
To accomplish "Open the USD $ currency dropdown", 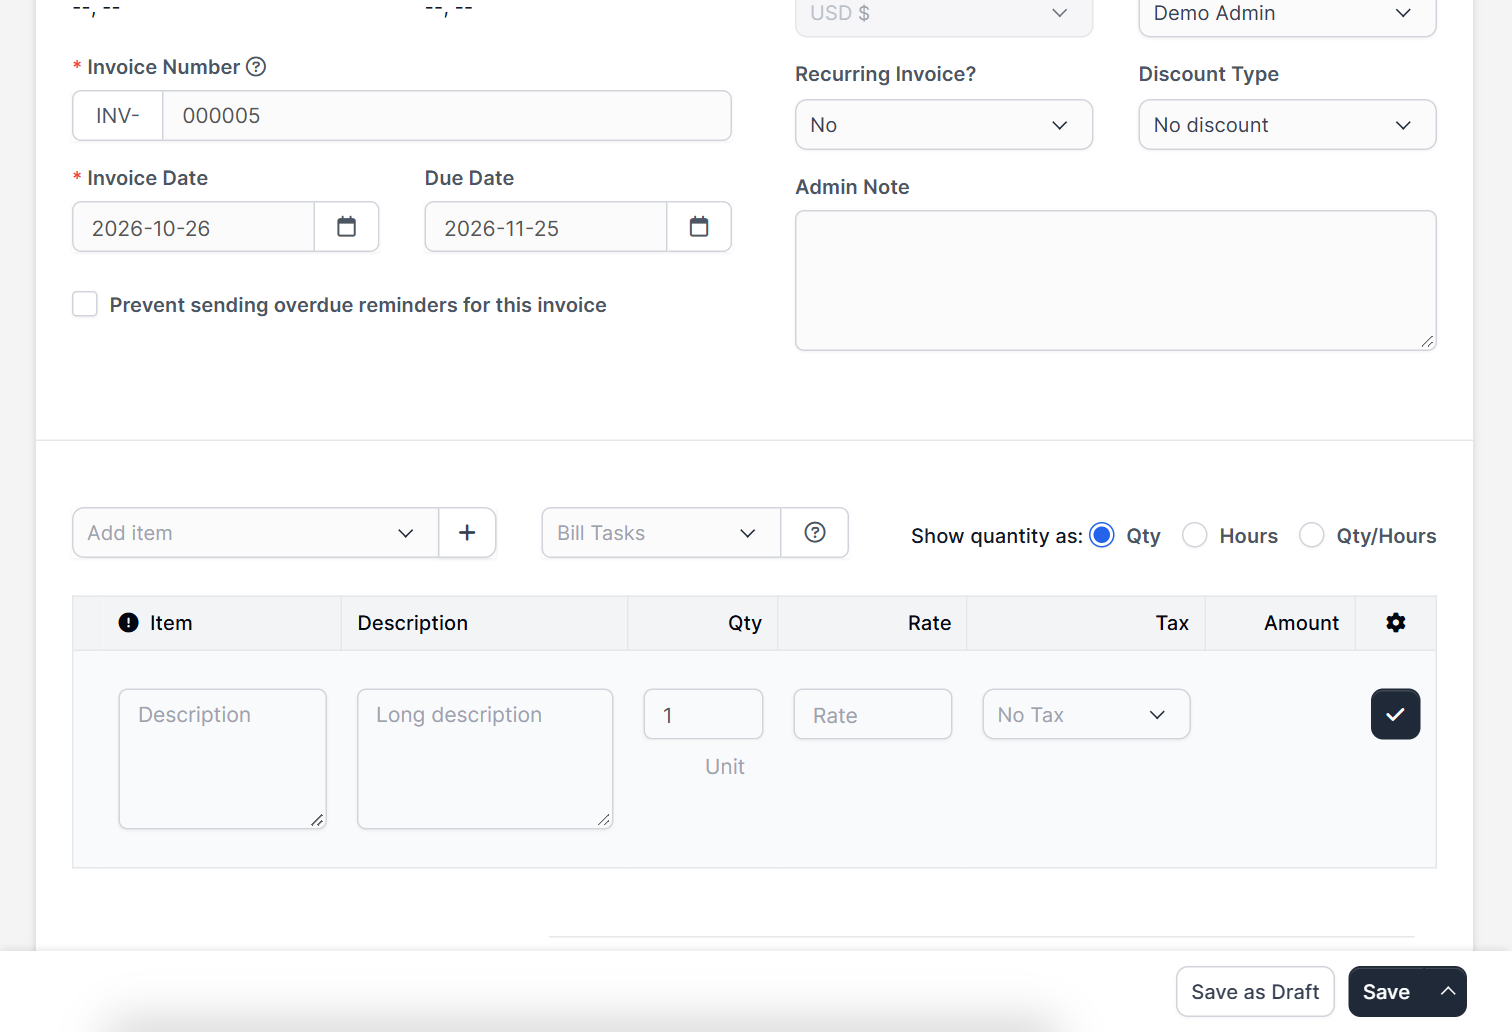I will (944, 14).
